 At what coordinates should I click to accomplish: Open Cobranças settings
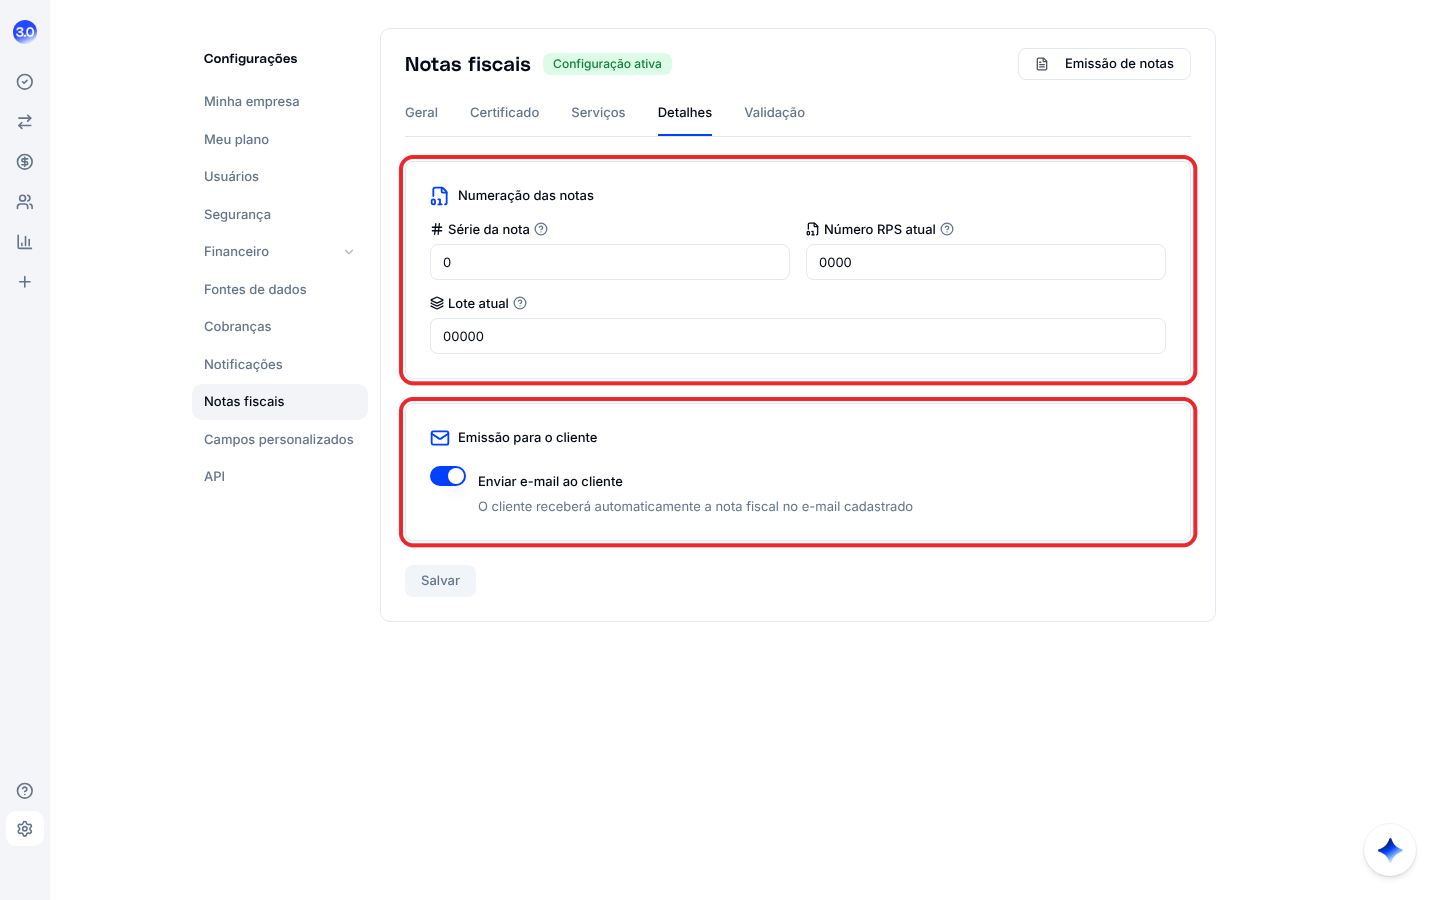click(x=280, y=327)
